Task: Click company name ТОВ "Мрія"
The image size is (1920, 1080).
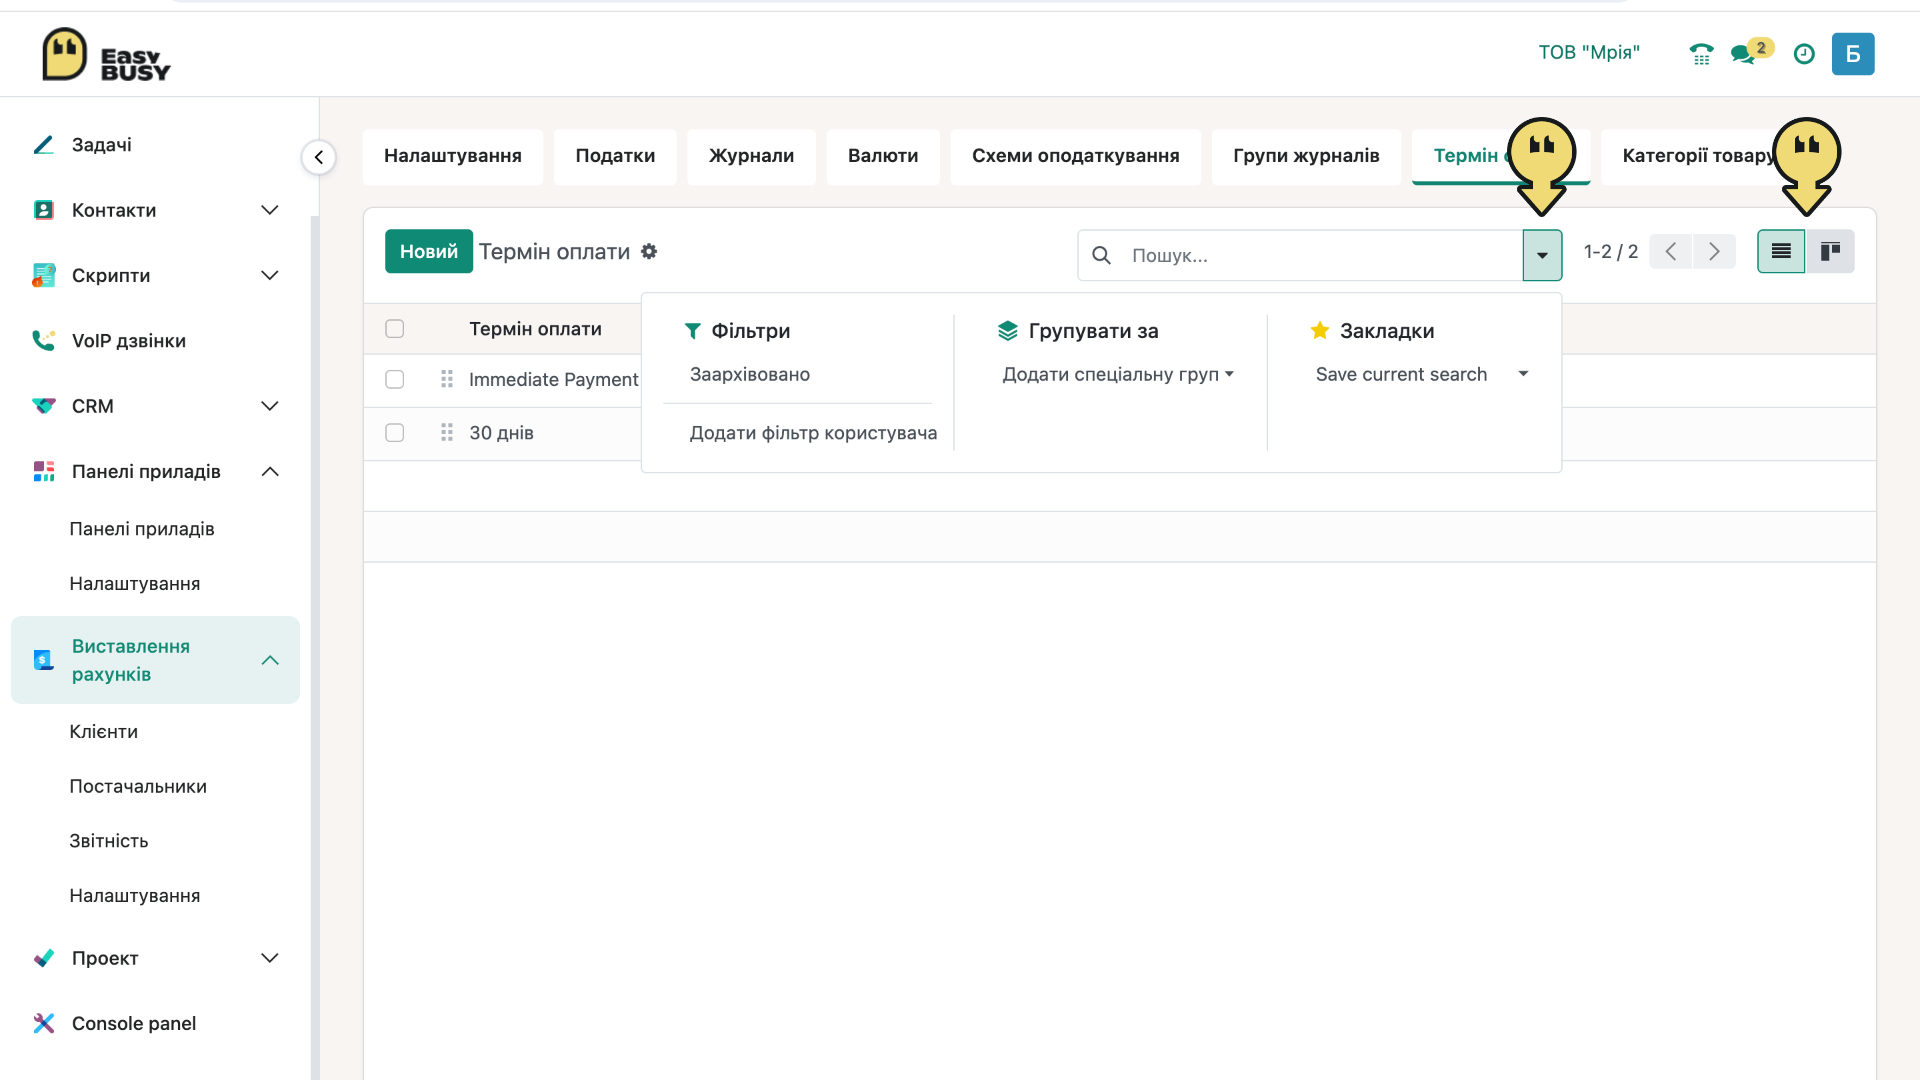Action: (1589, 53)
